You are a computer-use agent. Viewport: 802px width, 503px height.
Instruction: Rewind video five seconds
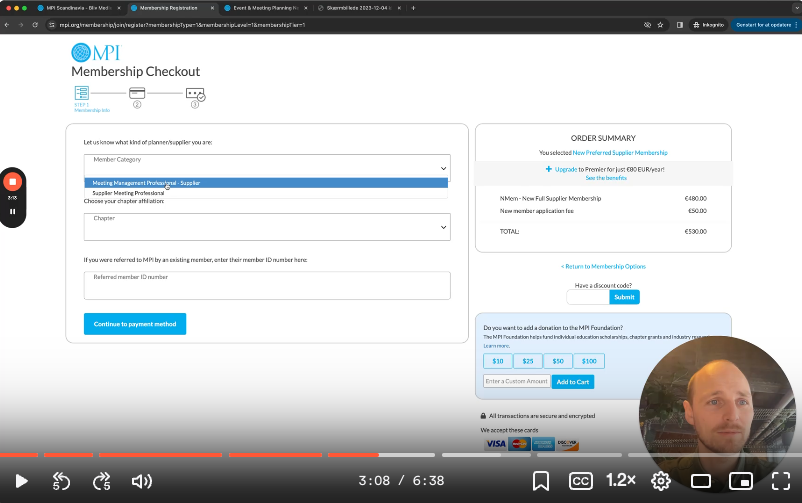(61, 481)
